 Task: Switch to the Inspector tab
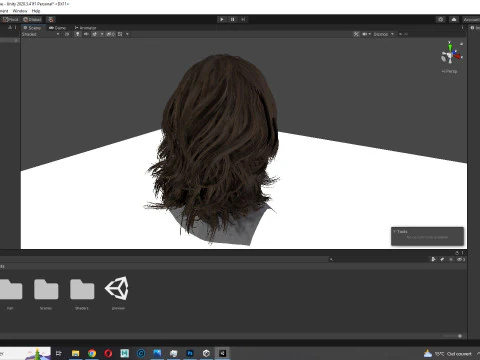click(475, 28)
